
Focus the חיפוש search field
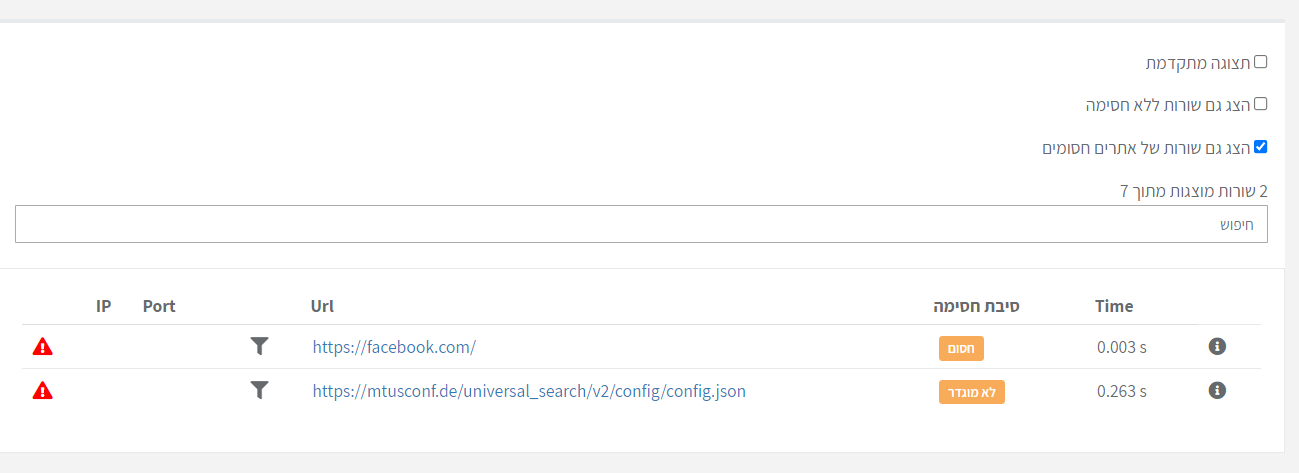point(641,225)
